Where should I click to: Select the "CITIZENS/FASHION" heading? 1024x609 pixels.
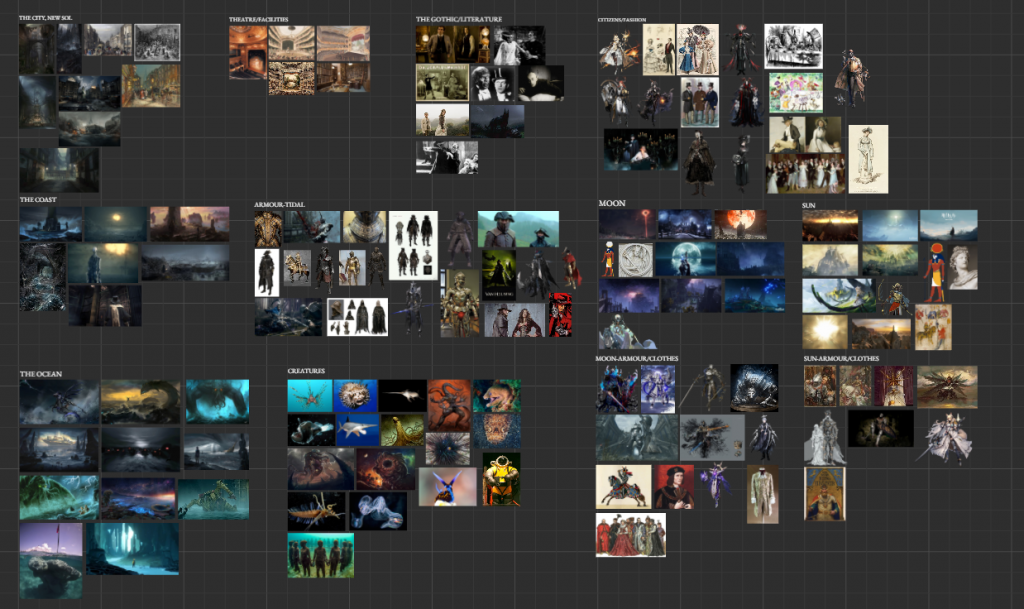tap(621, 20)
